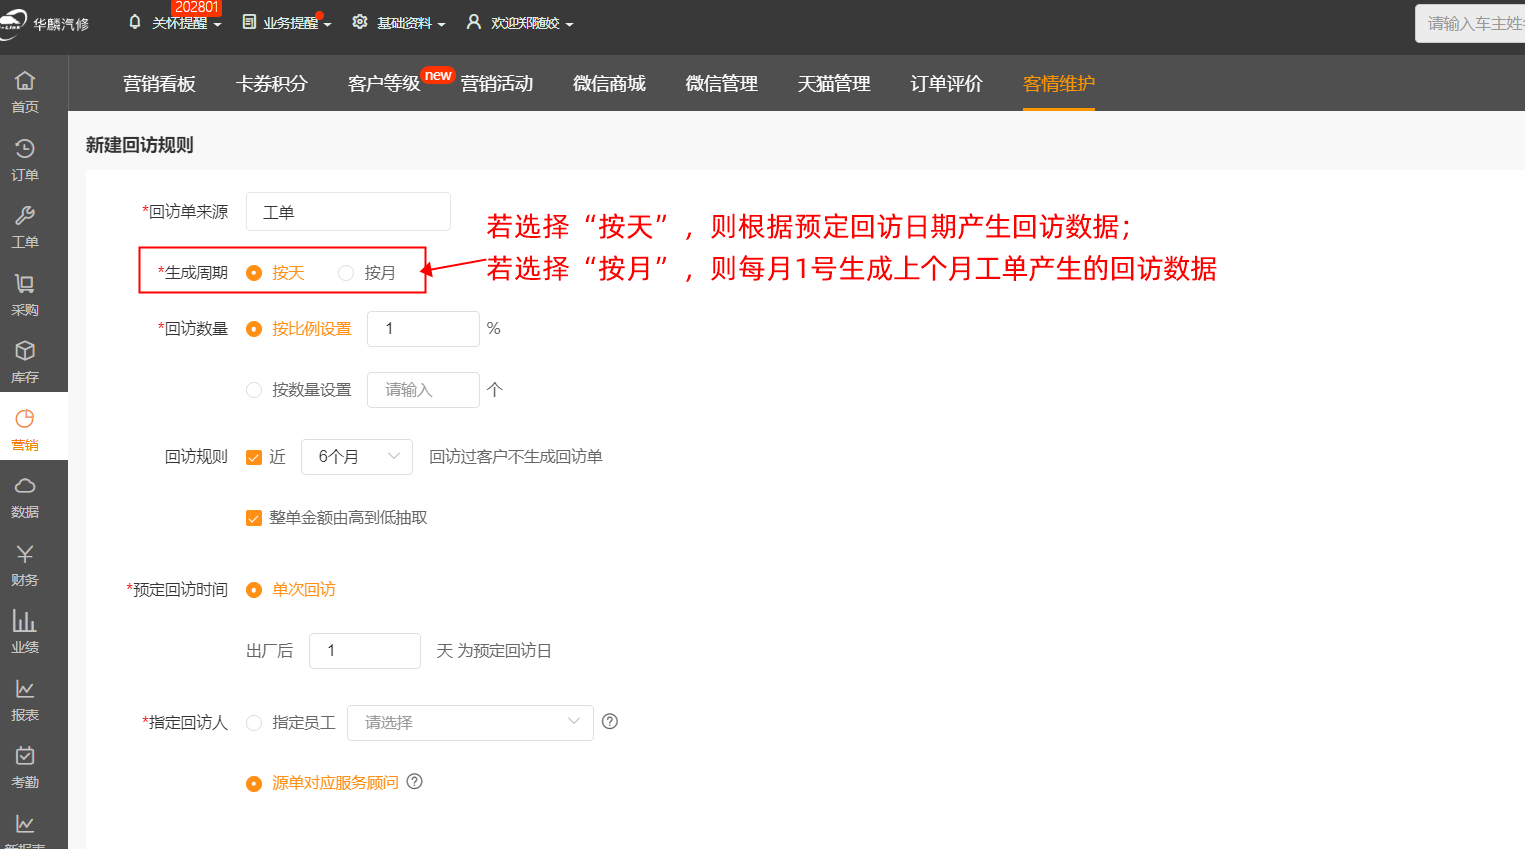The width and height of the screenshot is (1525, 849).
Task: Select 指定员工 radio option
Action: click(254, 723)
